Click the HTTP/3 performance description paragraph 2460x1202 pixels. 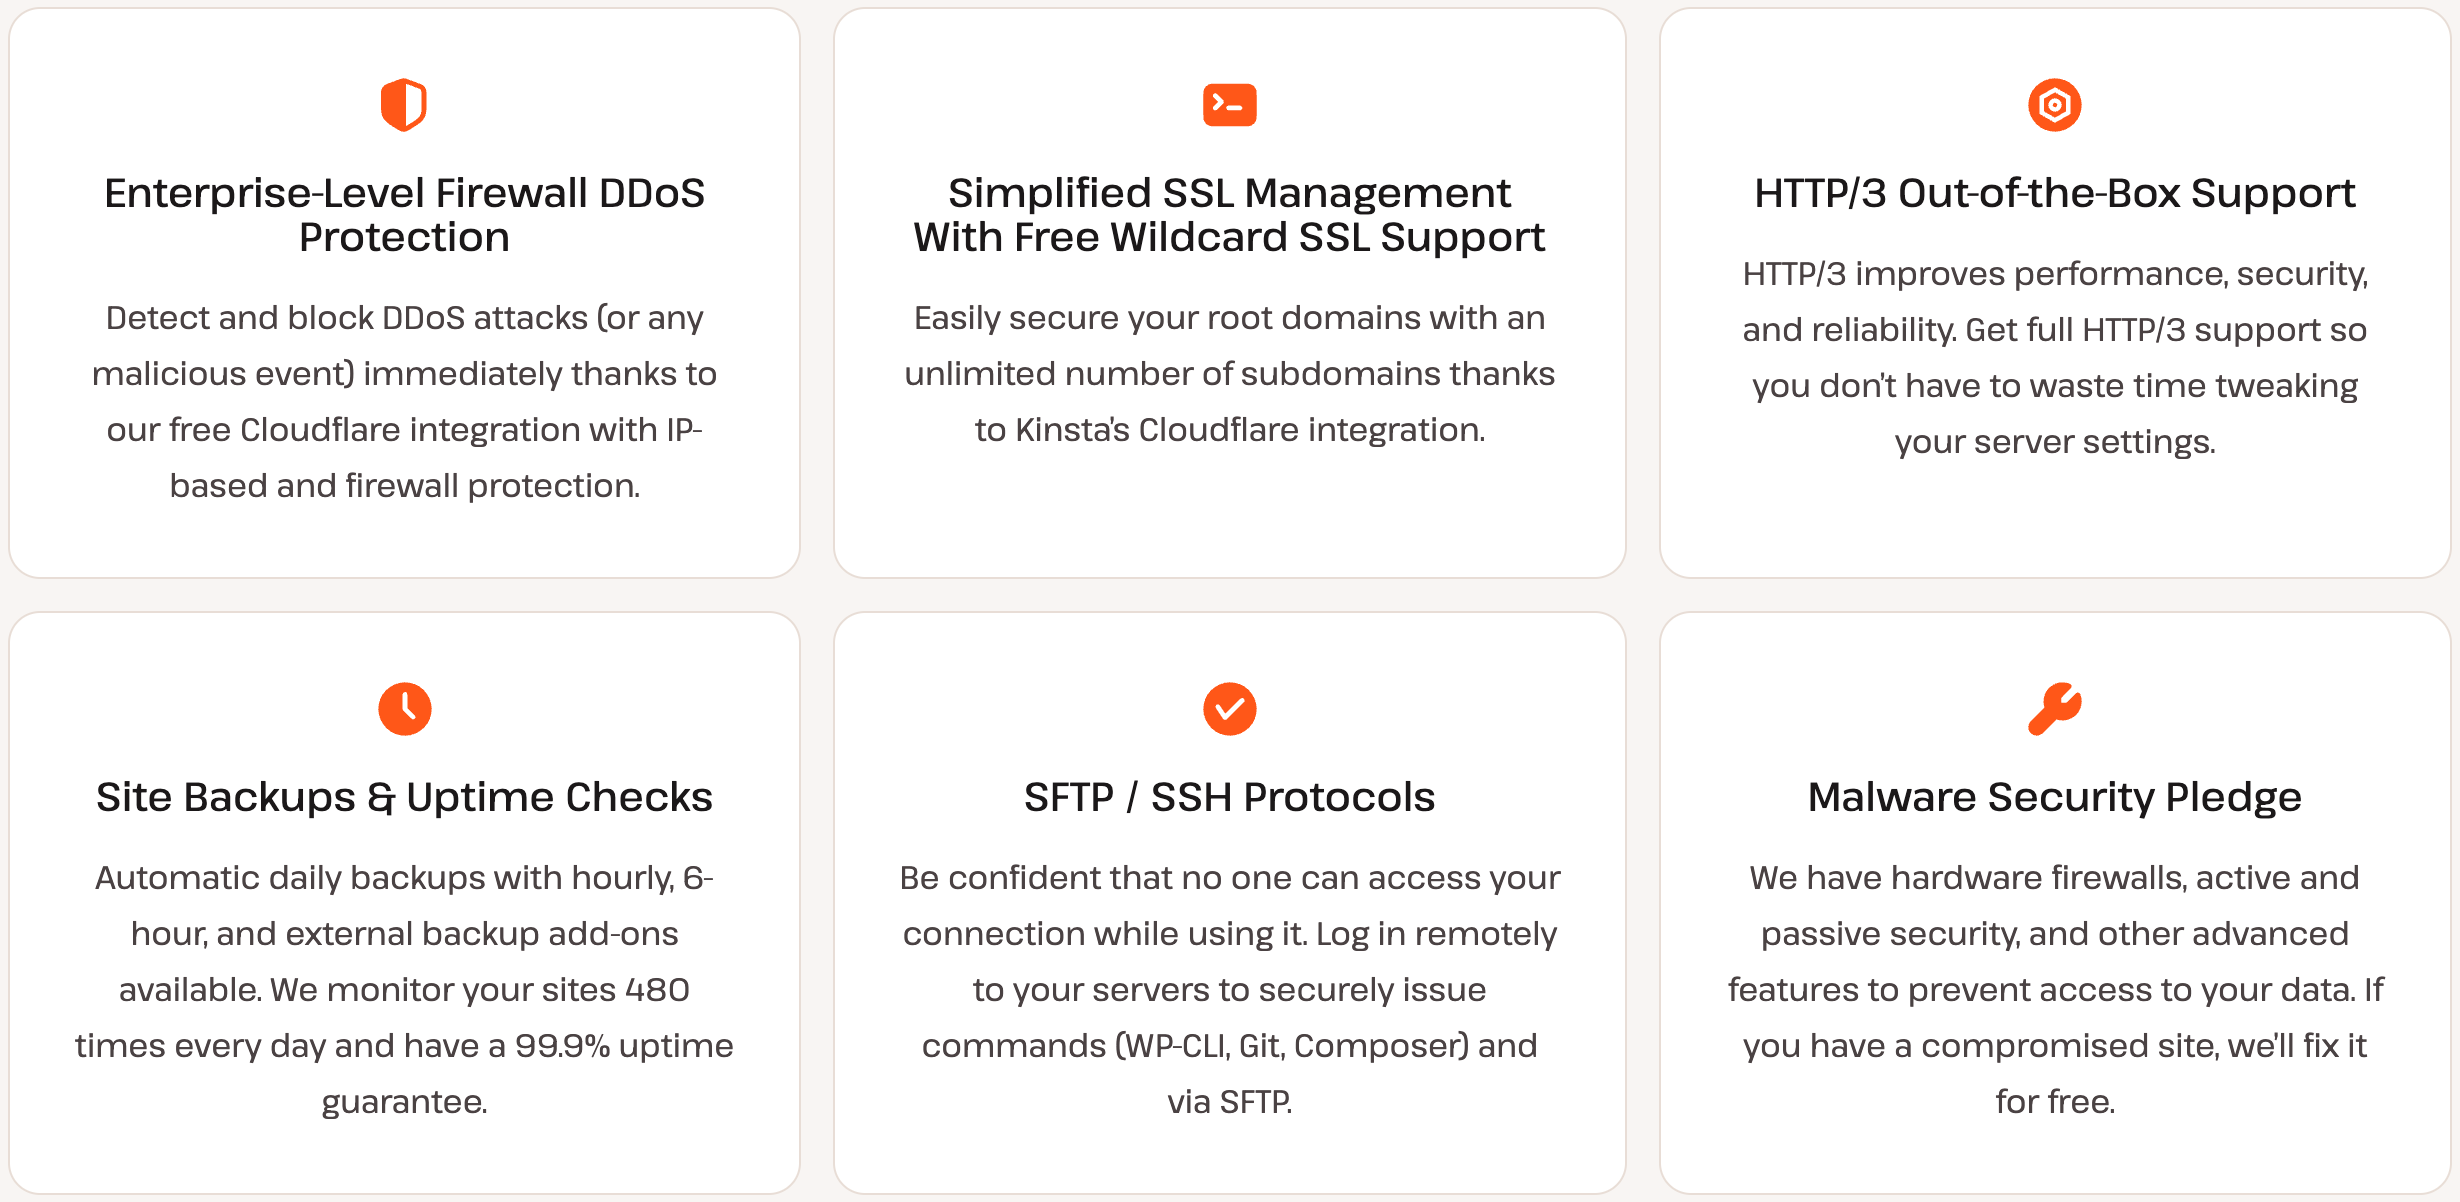2054,357
